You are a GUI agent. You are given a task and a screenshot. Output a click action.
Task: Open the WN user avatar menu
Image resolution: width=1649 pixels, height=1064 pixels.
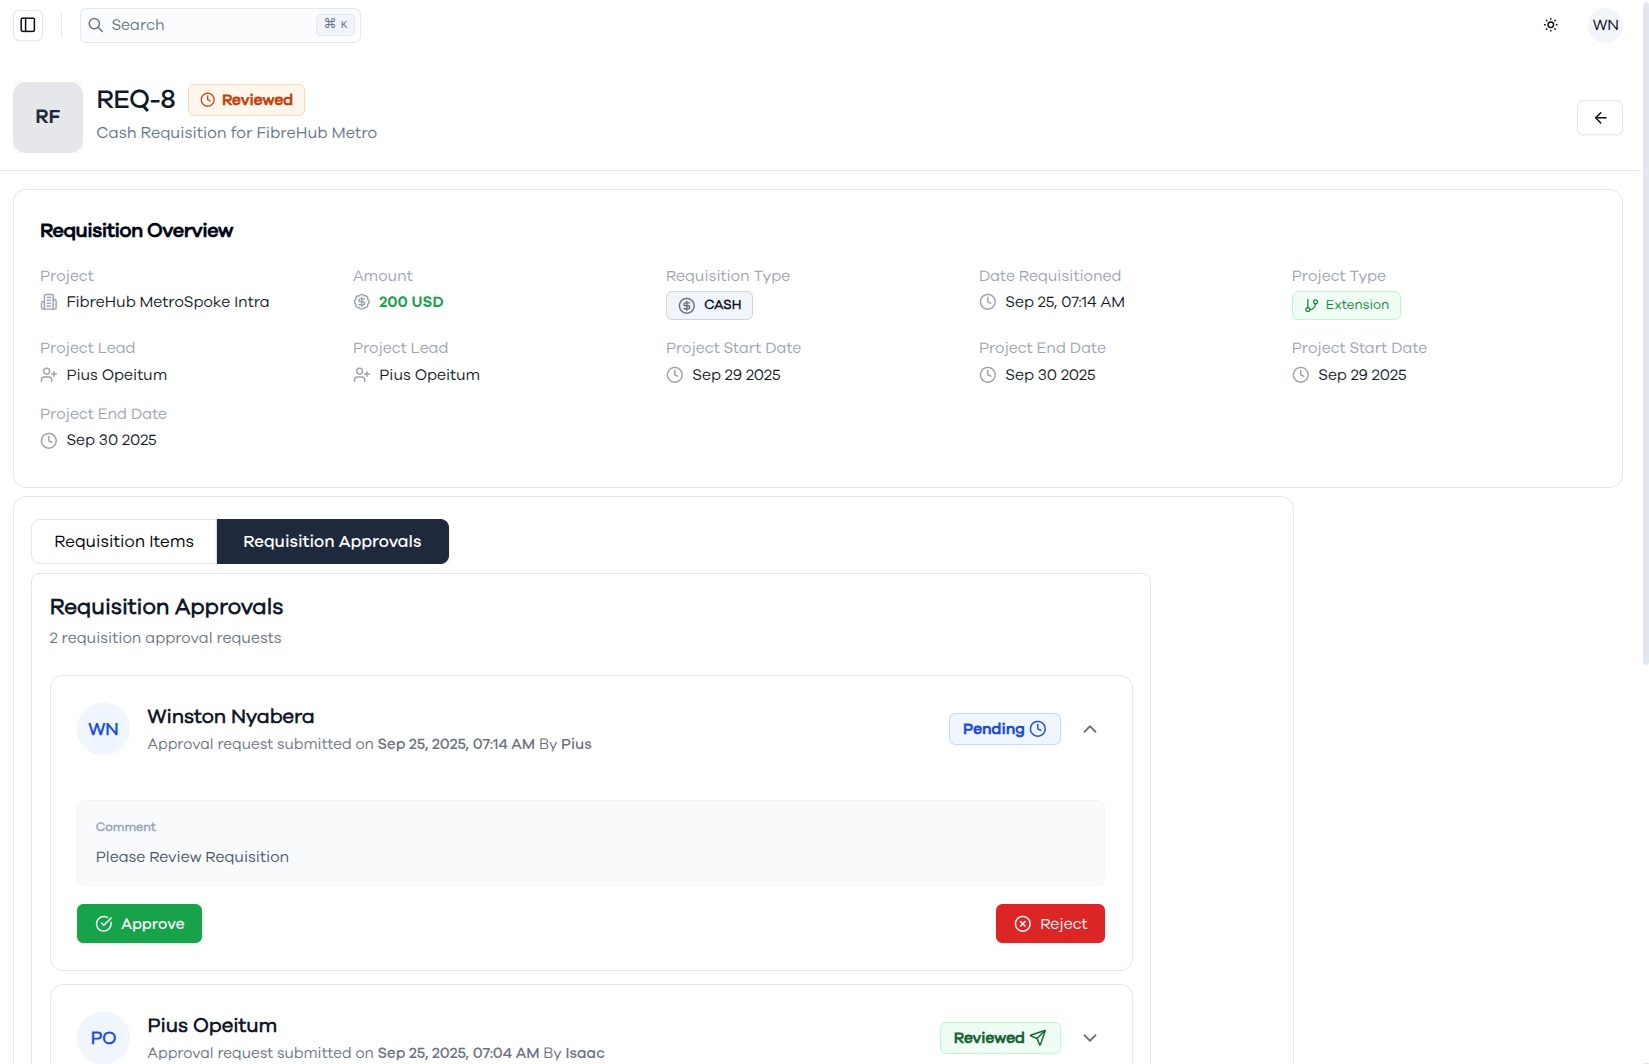pyautogui.click(x=1605, y=25)
